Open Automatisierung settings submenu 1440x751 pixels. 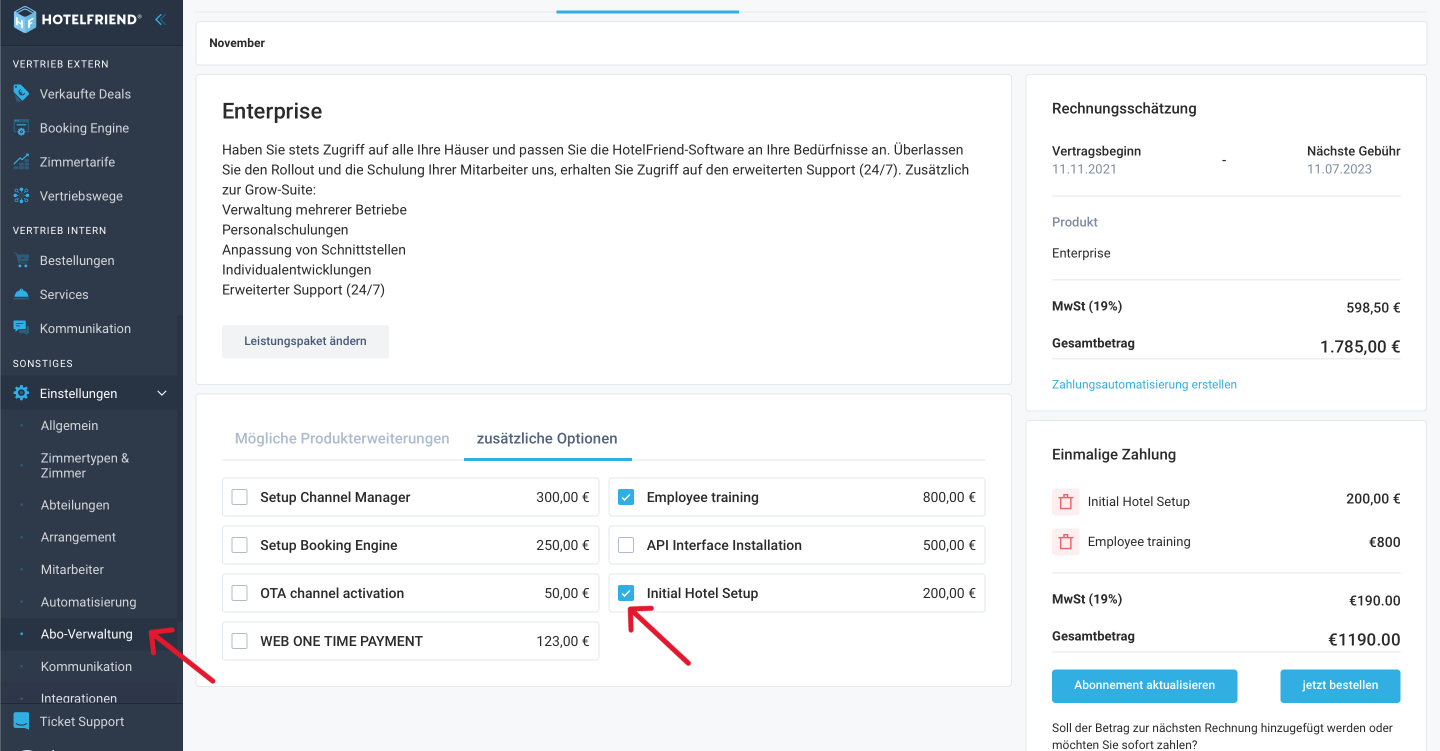tap(88, 602)
